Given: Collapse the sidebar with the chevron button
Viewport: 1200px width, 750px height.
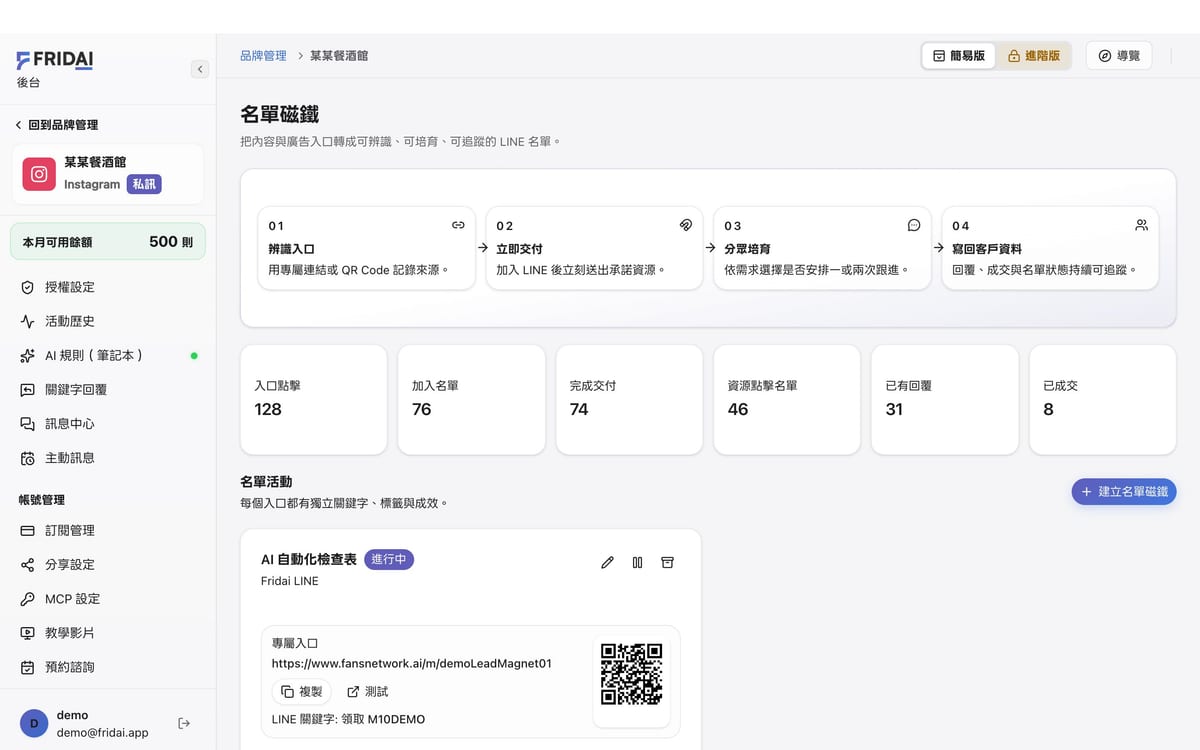Looking at the screenshot, I should coord(200,69).
